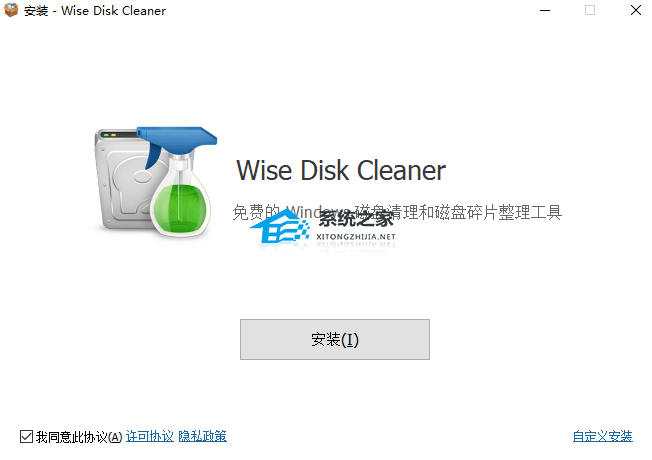Open the 许可协议 license link
The width and height of the screenshot is (652, 460).
(150, 436)
